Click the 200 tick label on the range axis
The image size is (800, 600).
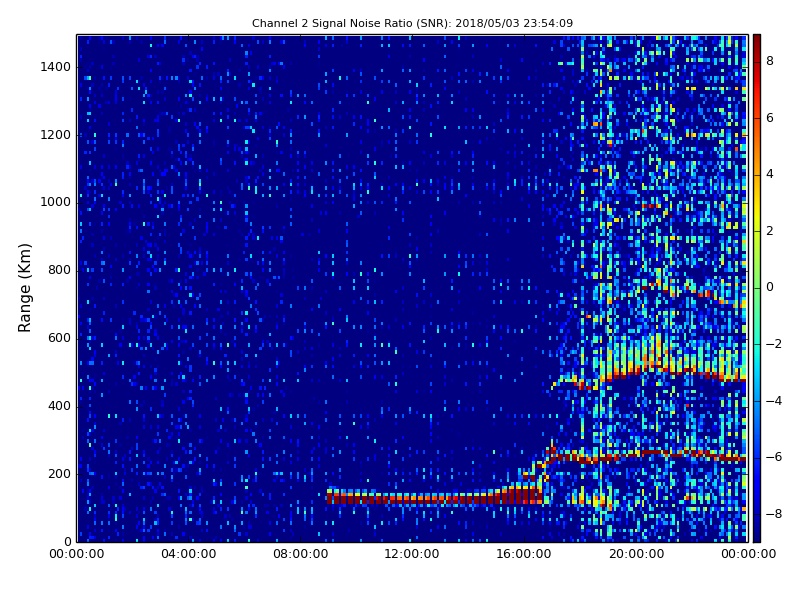pyautogui.click(x=59, y=473)
